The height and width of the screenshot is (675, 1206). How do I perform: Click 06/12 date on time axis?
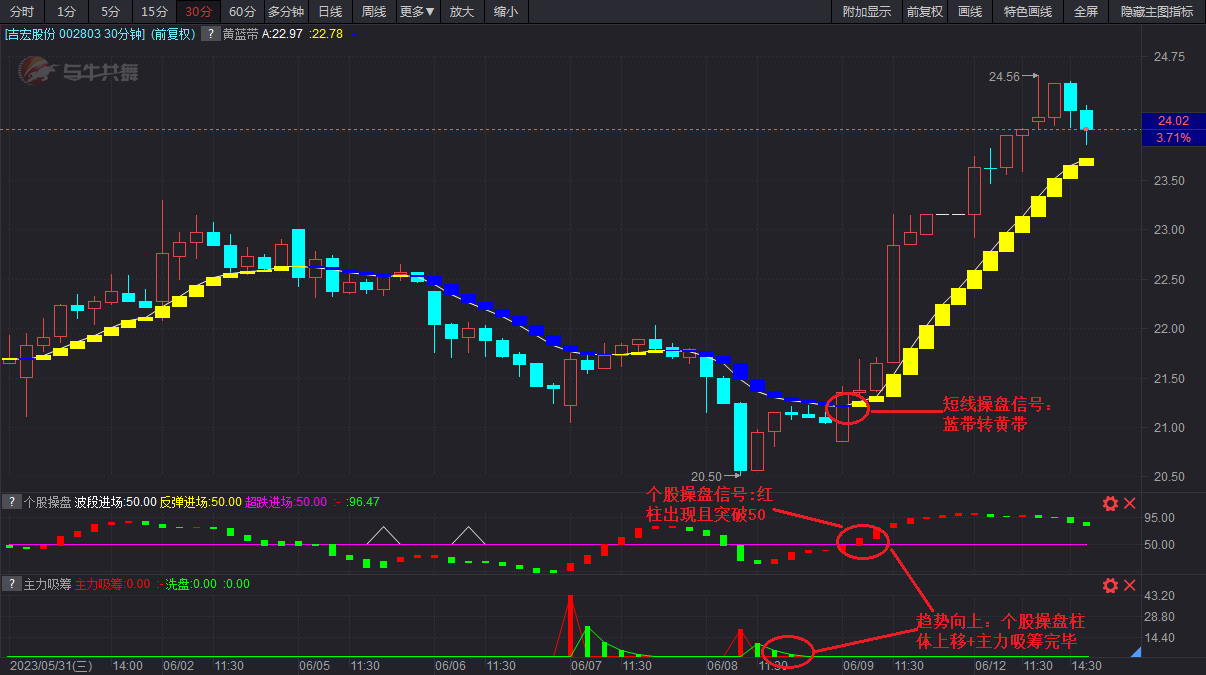[x=992, y=665]
